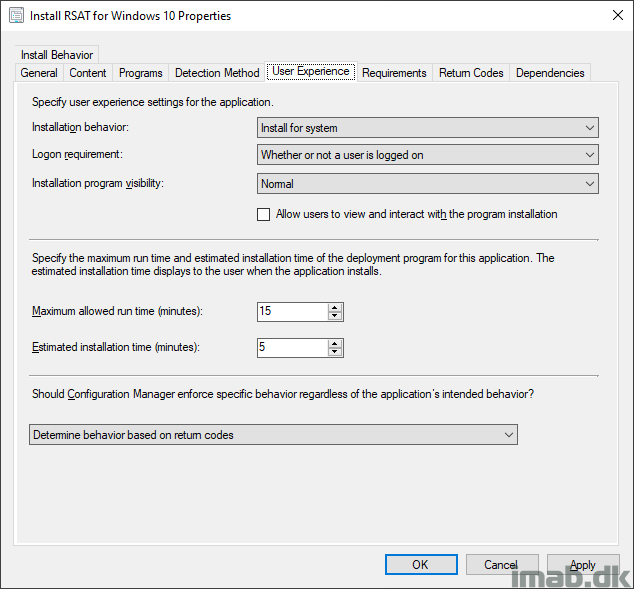This screenshot has width=634, height=589.
Task: Enable Allow users to view and interact checkbox
Action: 264,214
